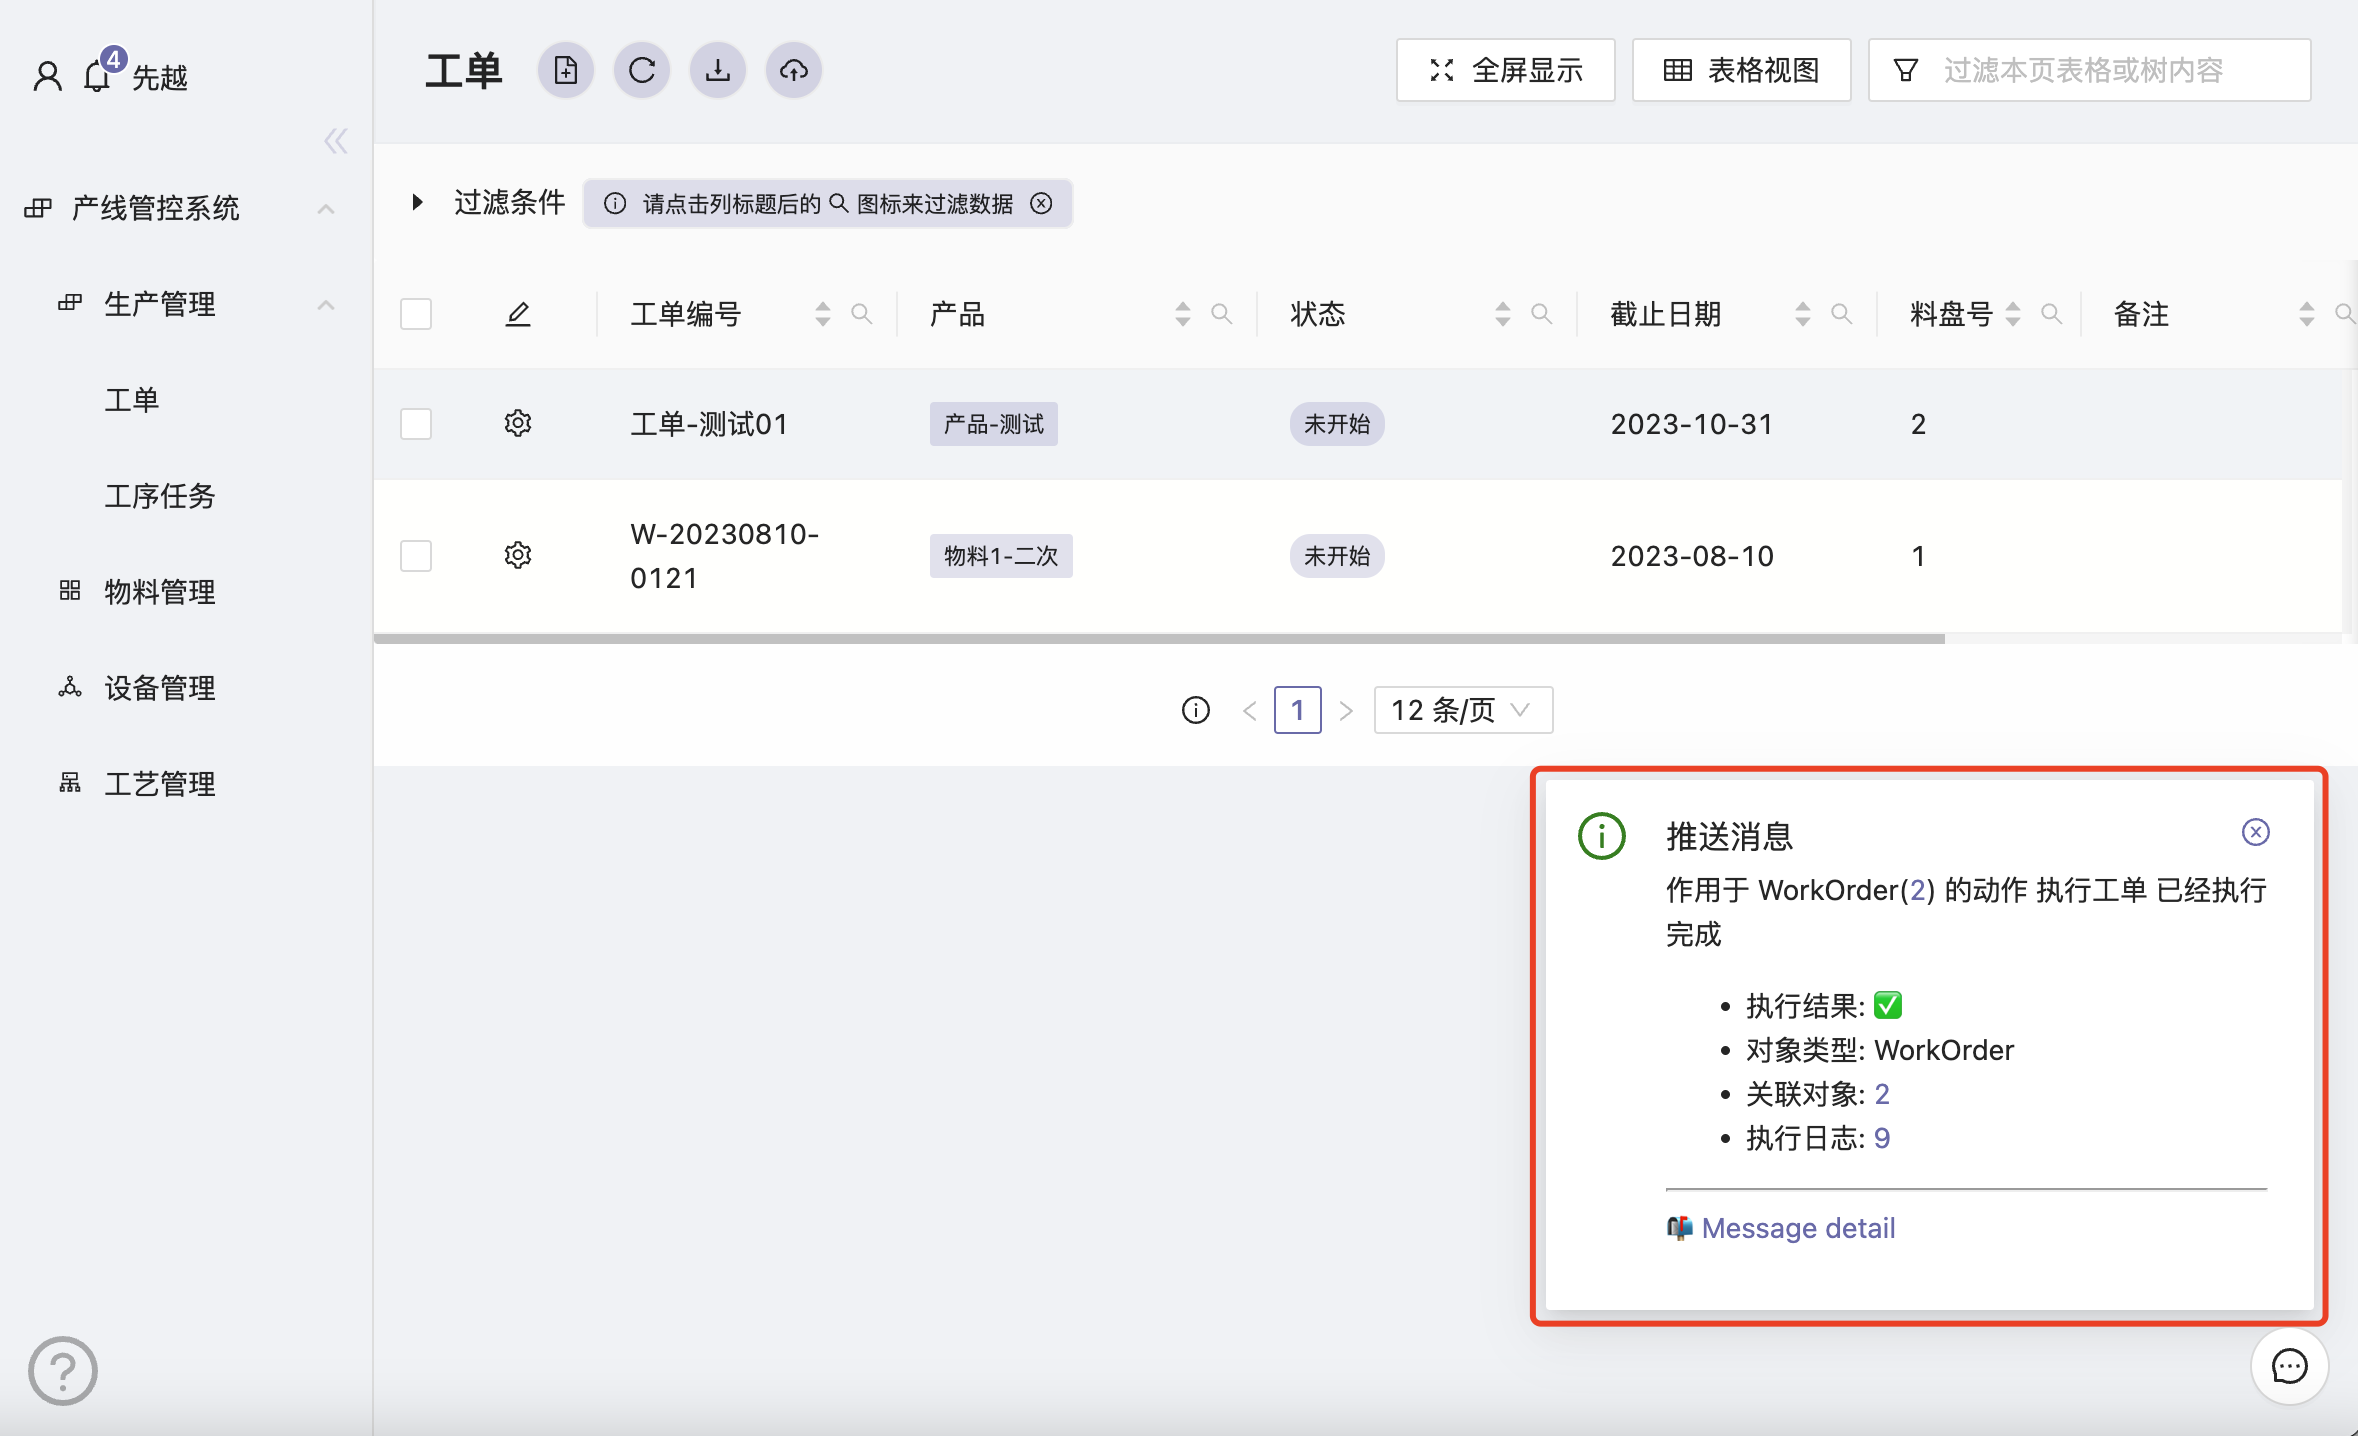This screenshot has width=2358, height=1436.
Task: Click the new work order document icon
Action: tap(566, 70)
